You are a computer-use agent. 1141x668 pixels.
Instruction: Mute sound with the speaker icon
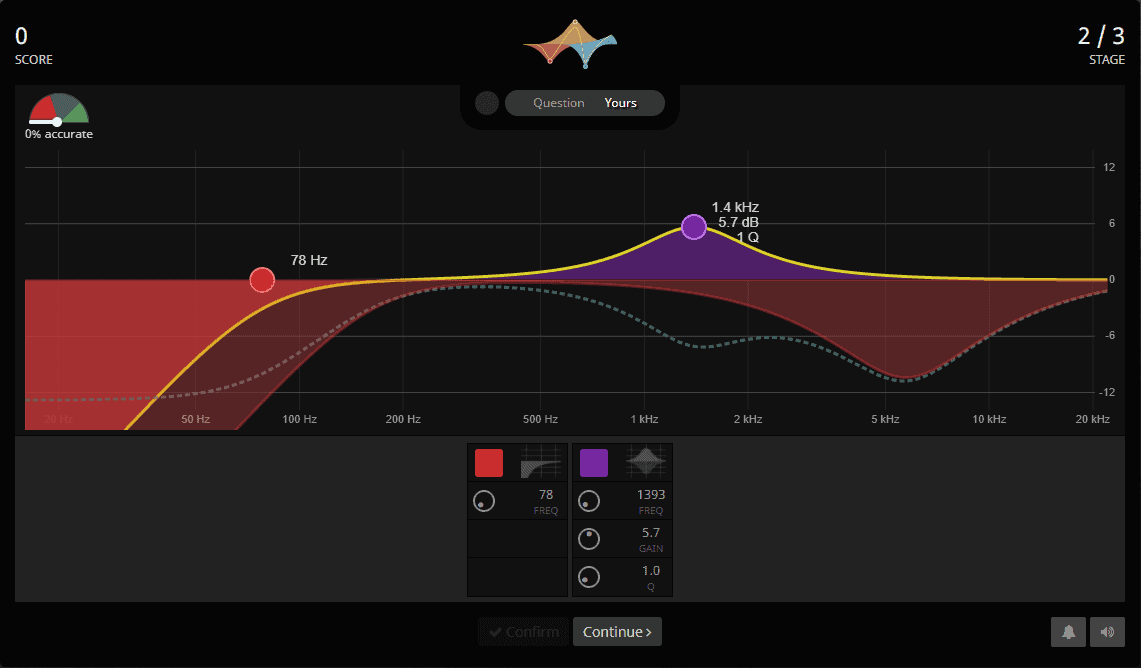point(1107,632)
